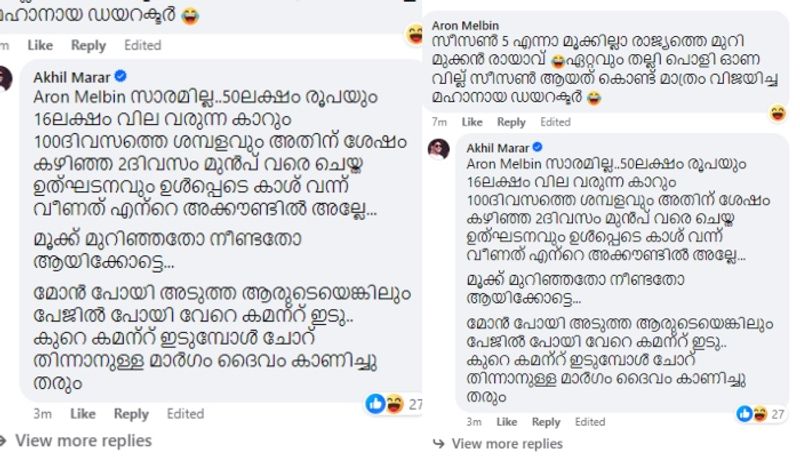Open the Haha reaction emoji, right panel reply
Screen dimensions: 800x457
760,412
